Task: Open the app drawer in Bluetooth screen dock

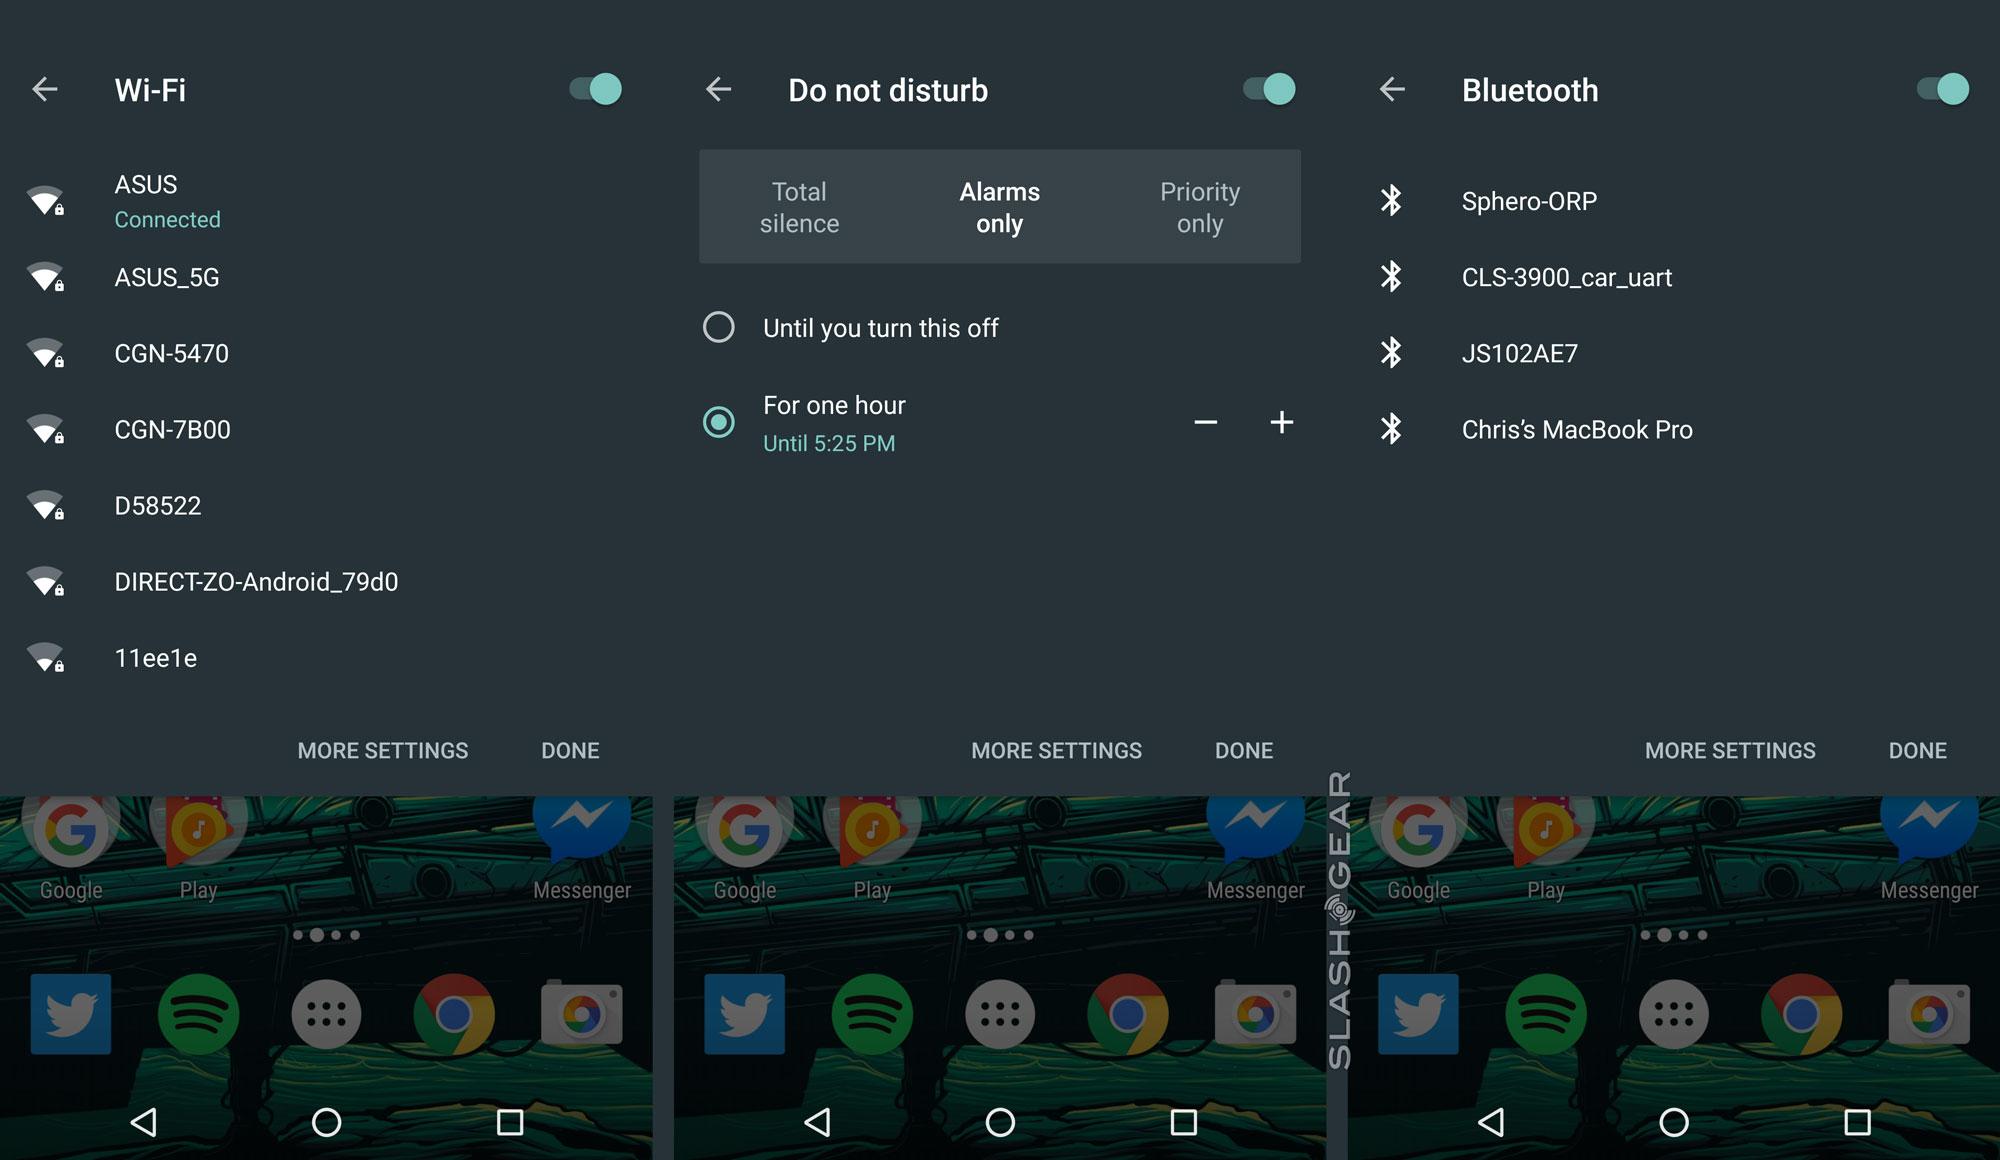Action: (x=1674, y=1015)
